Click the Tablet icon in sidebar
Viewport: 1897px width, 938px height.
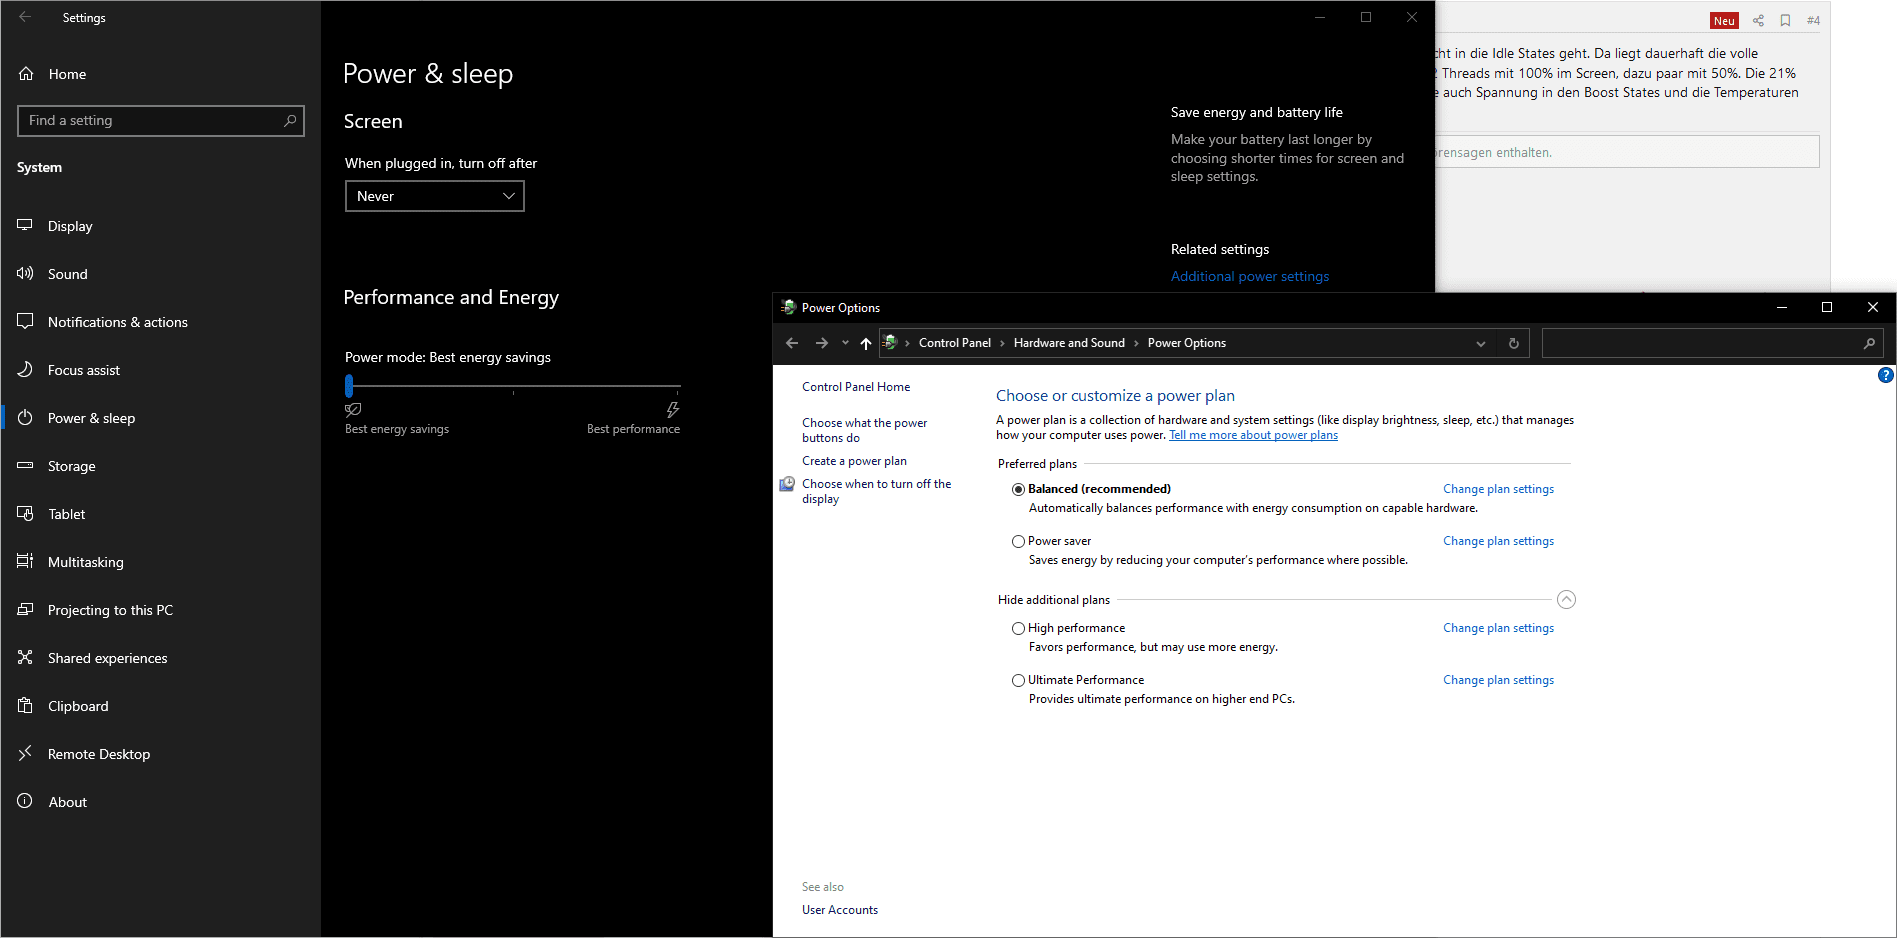(25, 514)
